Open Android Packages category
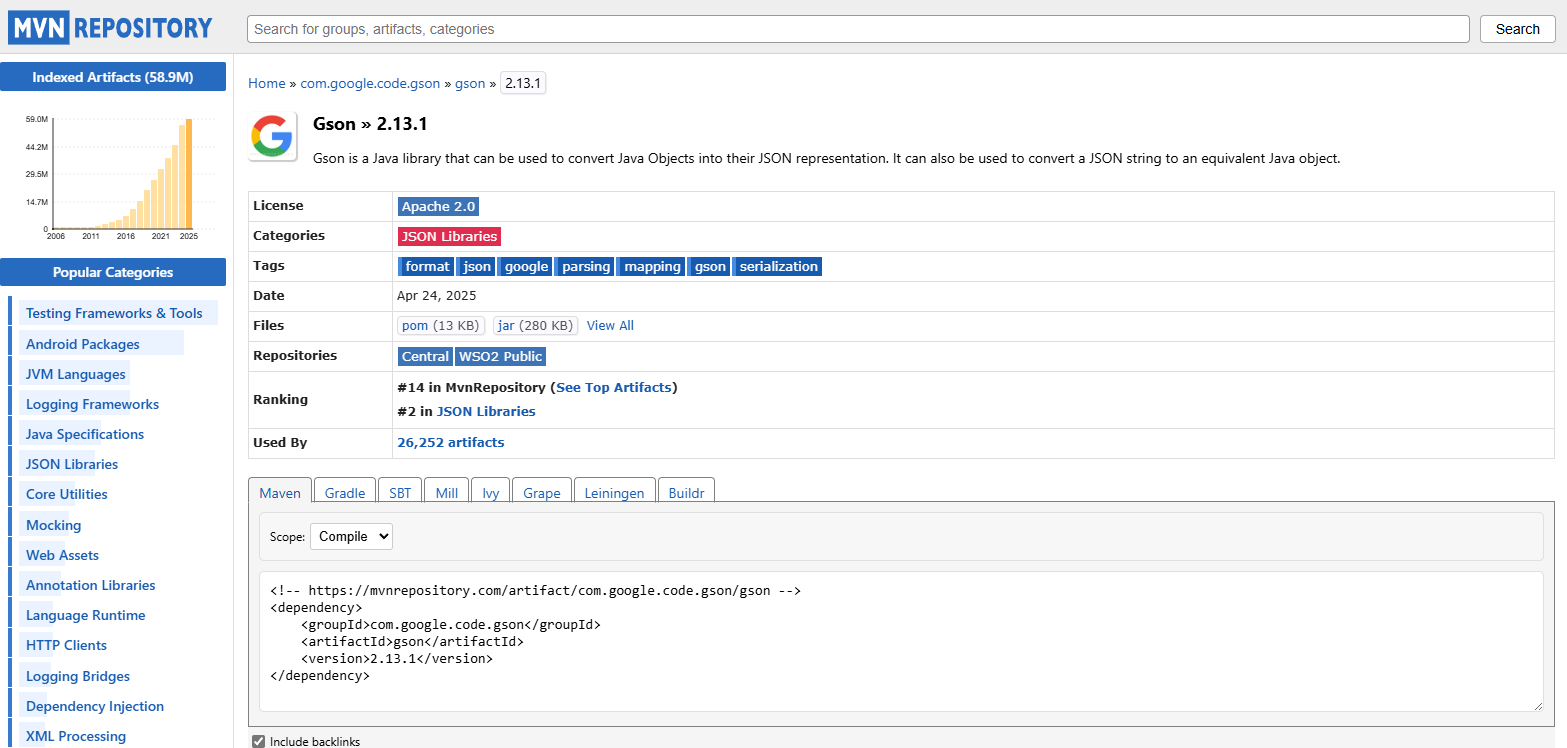Image resolution: width=1567 pixels, height=748 pixels. [x=83, y=344]
